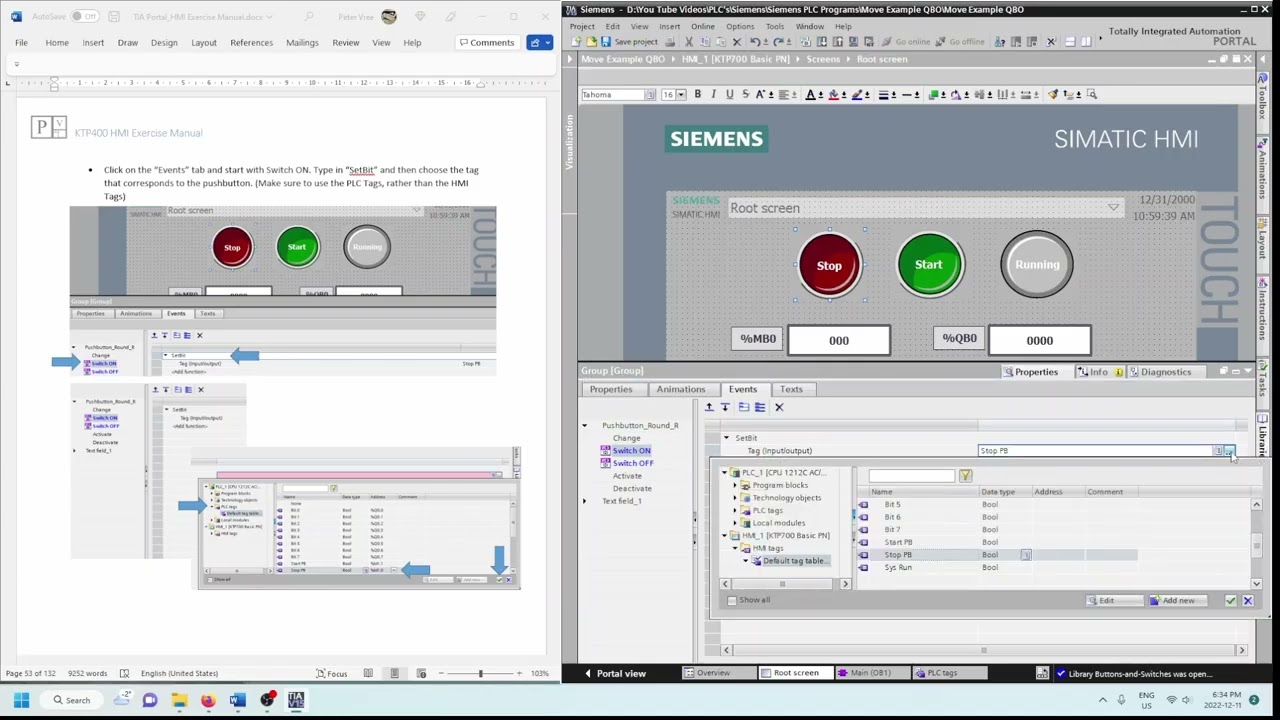This screenshot has width=1280, height=720.
Task: Click the tag search input field
Action: pyautogui.click(x=910, y=476)
